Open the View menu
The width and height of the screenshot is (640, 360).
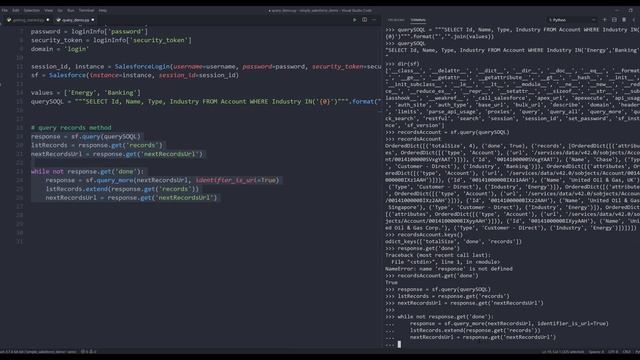[49, 10]
